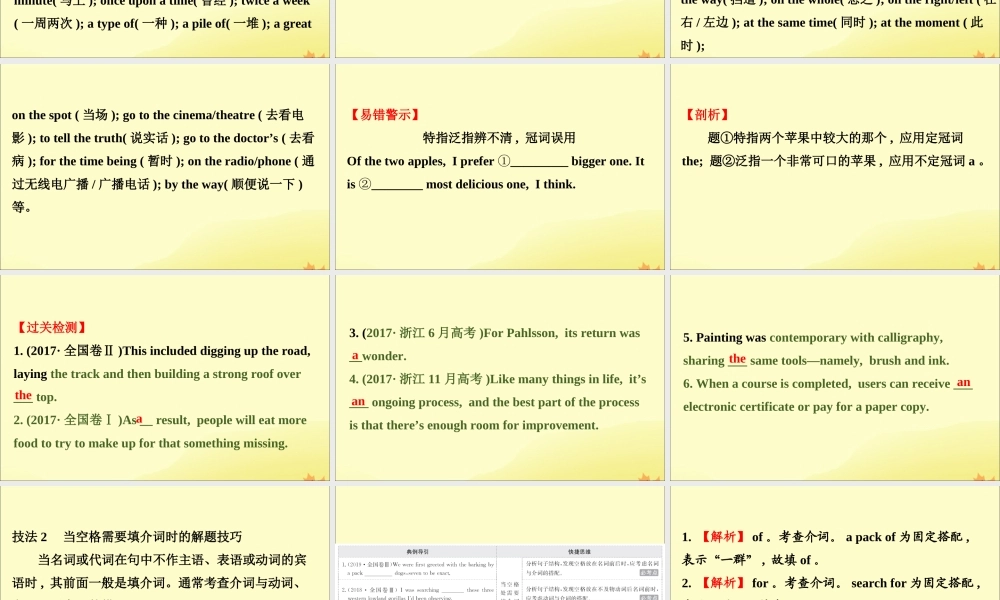This screenshot has width=1000, height=600.
Task: Open the 解析 of/for answers slide
Action: (835, 543)
